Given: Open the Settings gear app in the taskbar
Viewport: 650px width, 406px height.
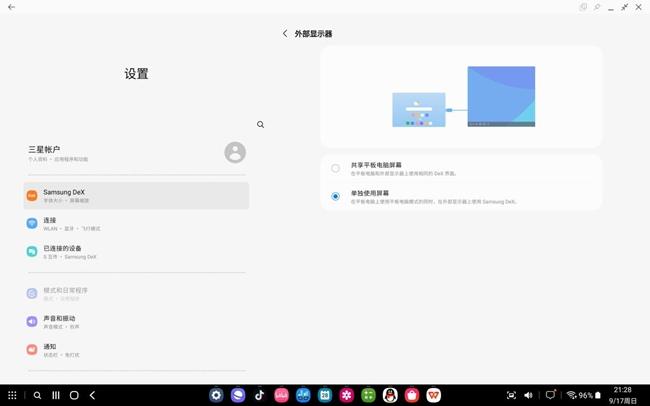Looking at the screenshot, I should pyautogui.click(x=216, y=395).
